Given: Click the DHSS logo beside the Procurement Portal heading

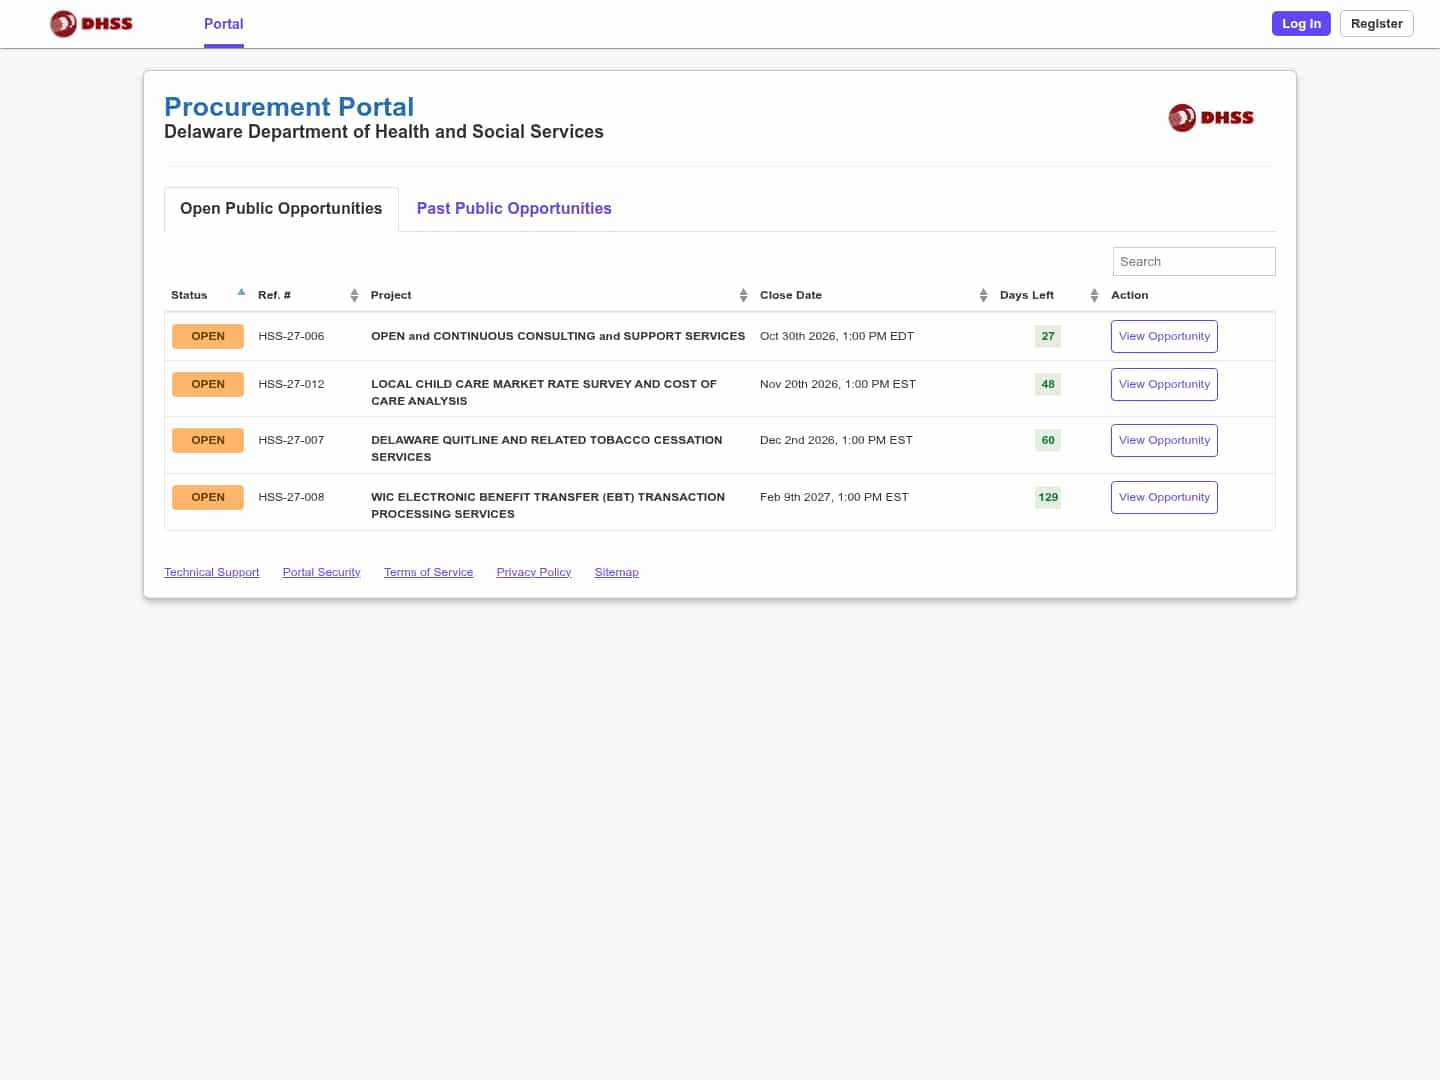Looking at the screenshot, I should coord(1210,118).
